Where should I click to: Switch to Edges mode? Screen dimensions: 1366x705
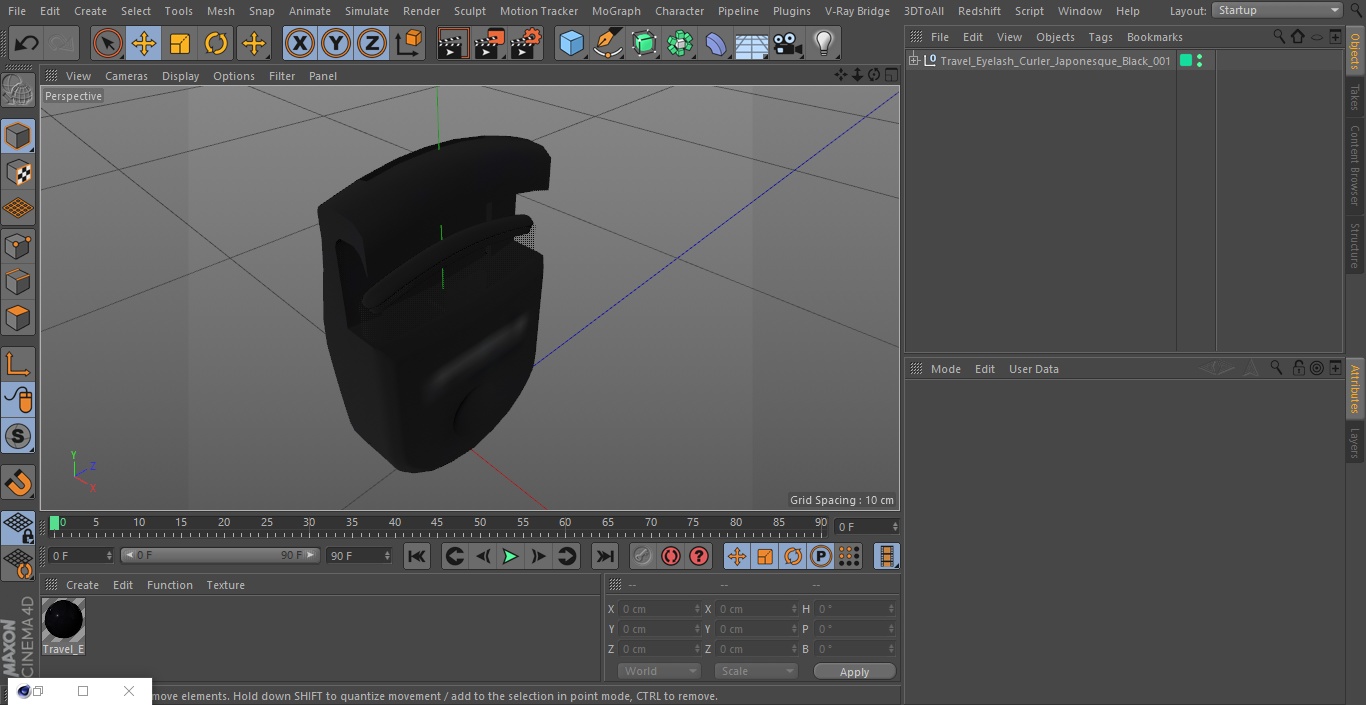18,282
